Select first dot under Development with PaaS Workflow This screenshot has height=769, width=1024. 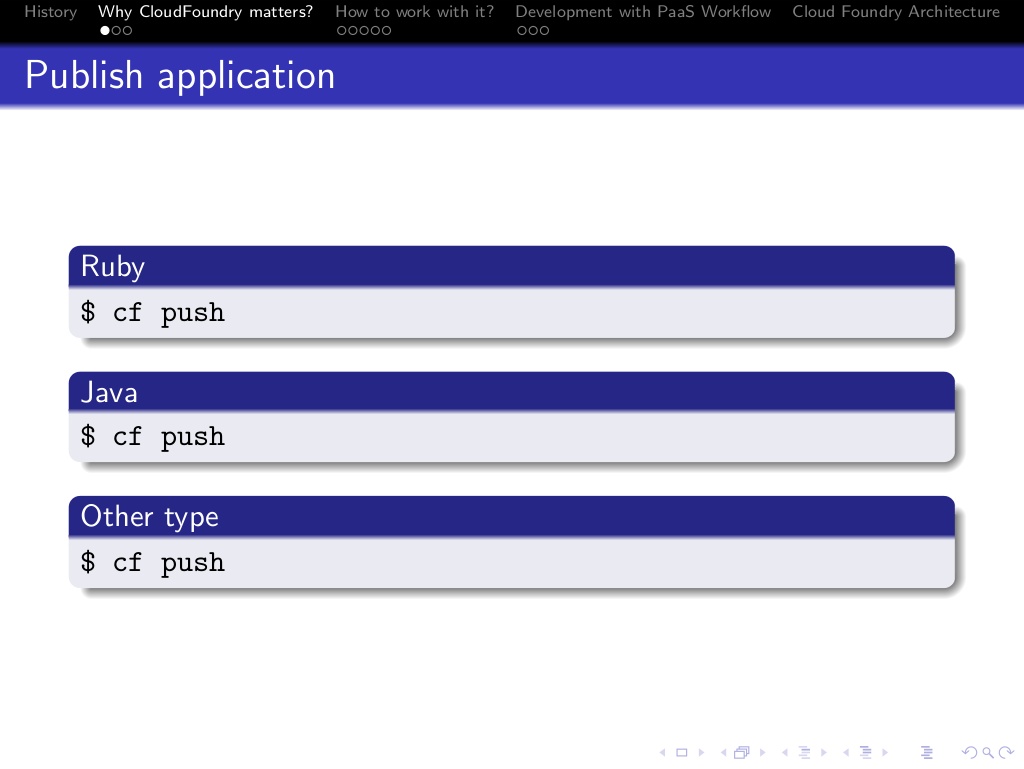point(522,30)
